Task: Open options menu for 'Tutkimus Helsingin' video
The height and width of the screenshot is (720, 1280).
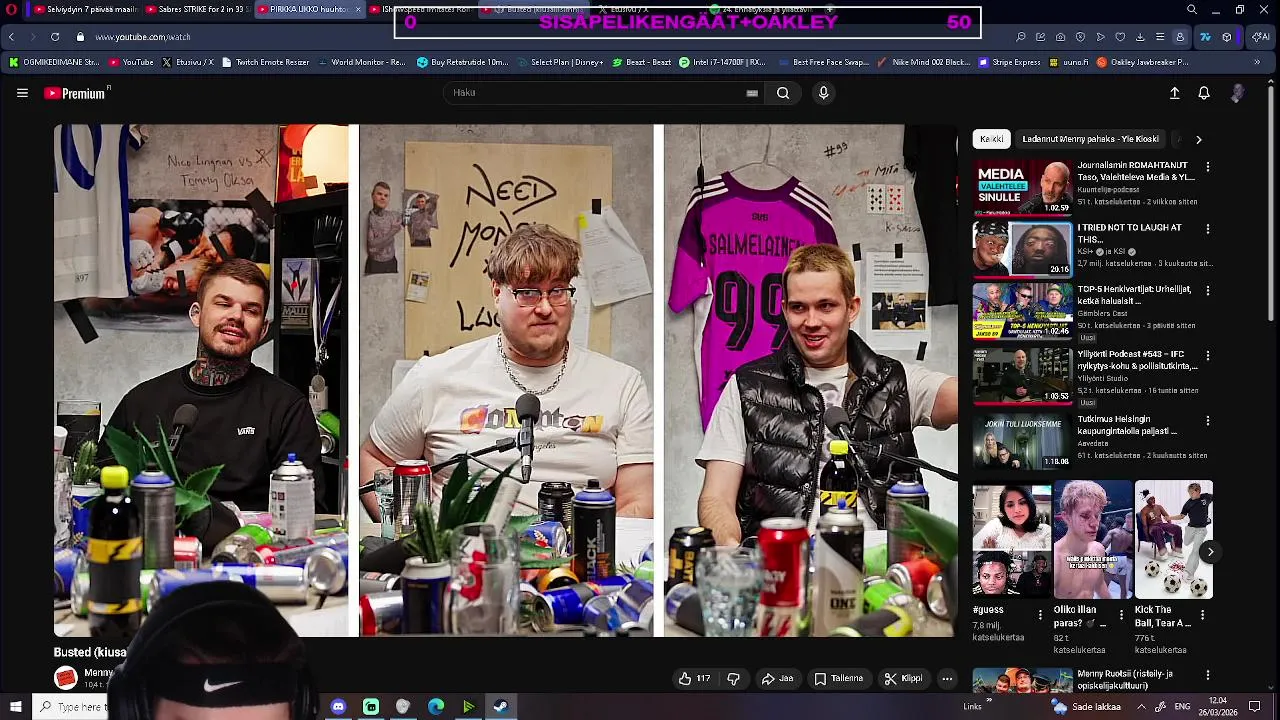Action: (1208, 421)
